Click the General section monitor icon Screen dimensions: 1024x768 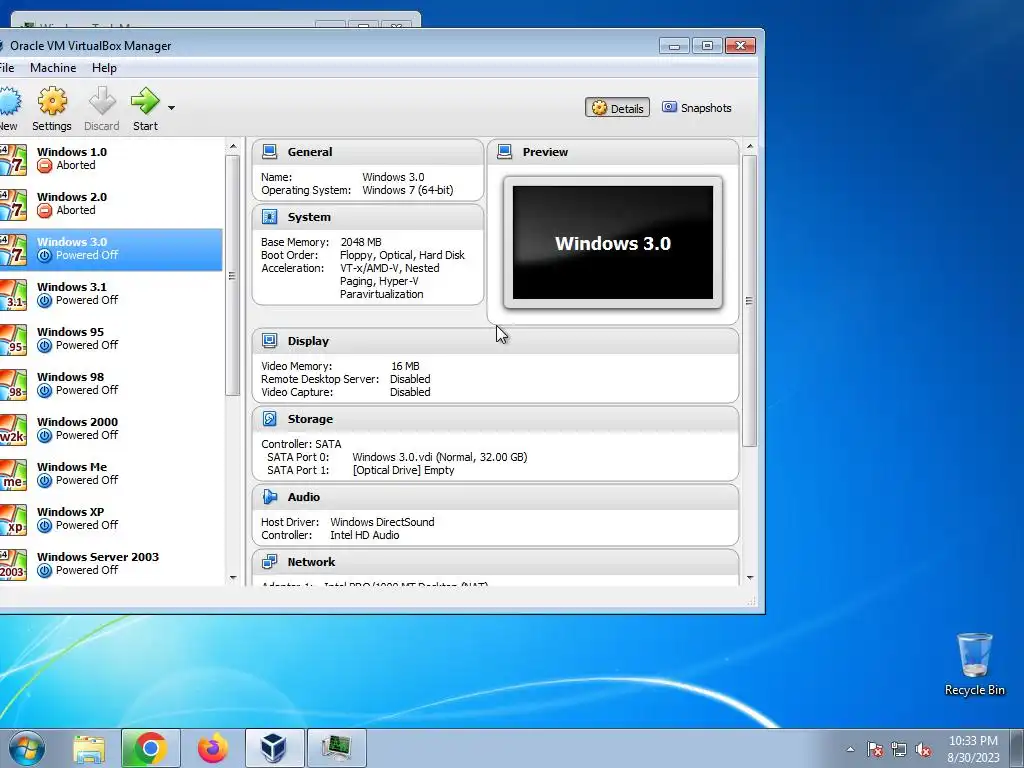(x=269, y=152)
